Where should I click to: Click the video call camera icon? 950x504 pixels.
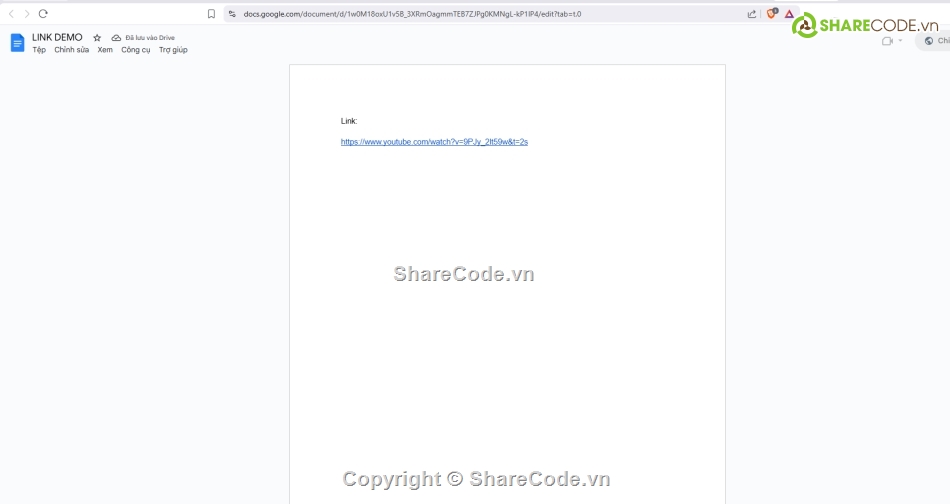pyautogui.click(x=887, y=41)
